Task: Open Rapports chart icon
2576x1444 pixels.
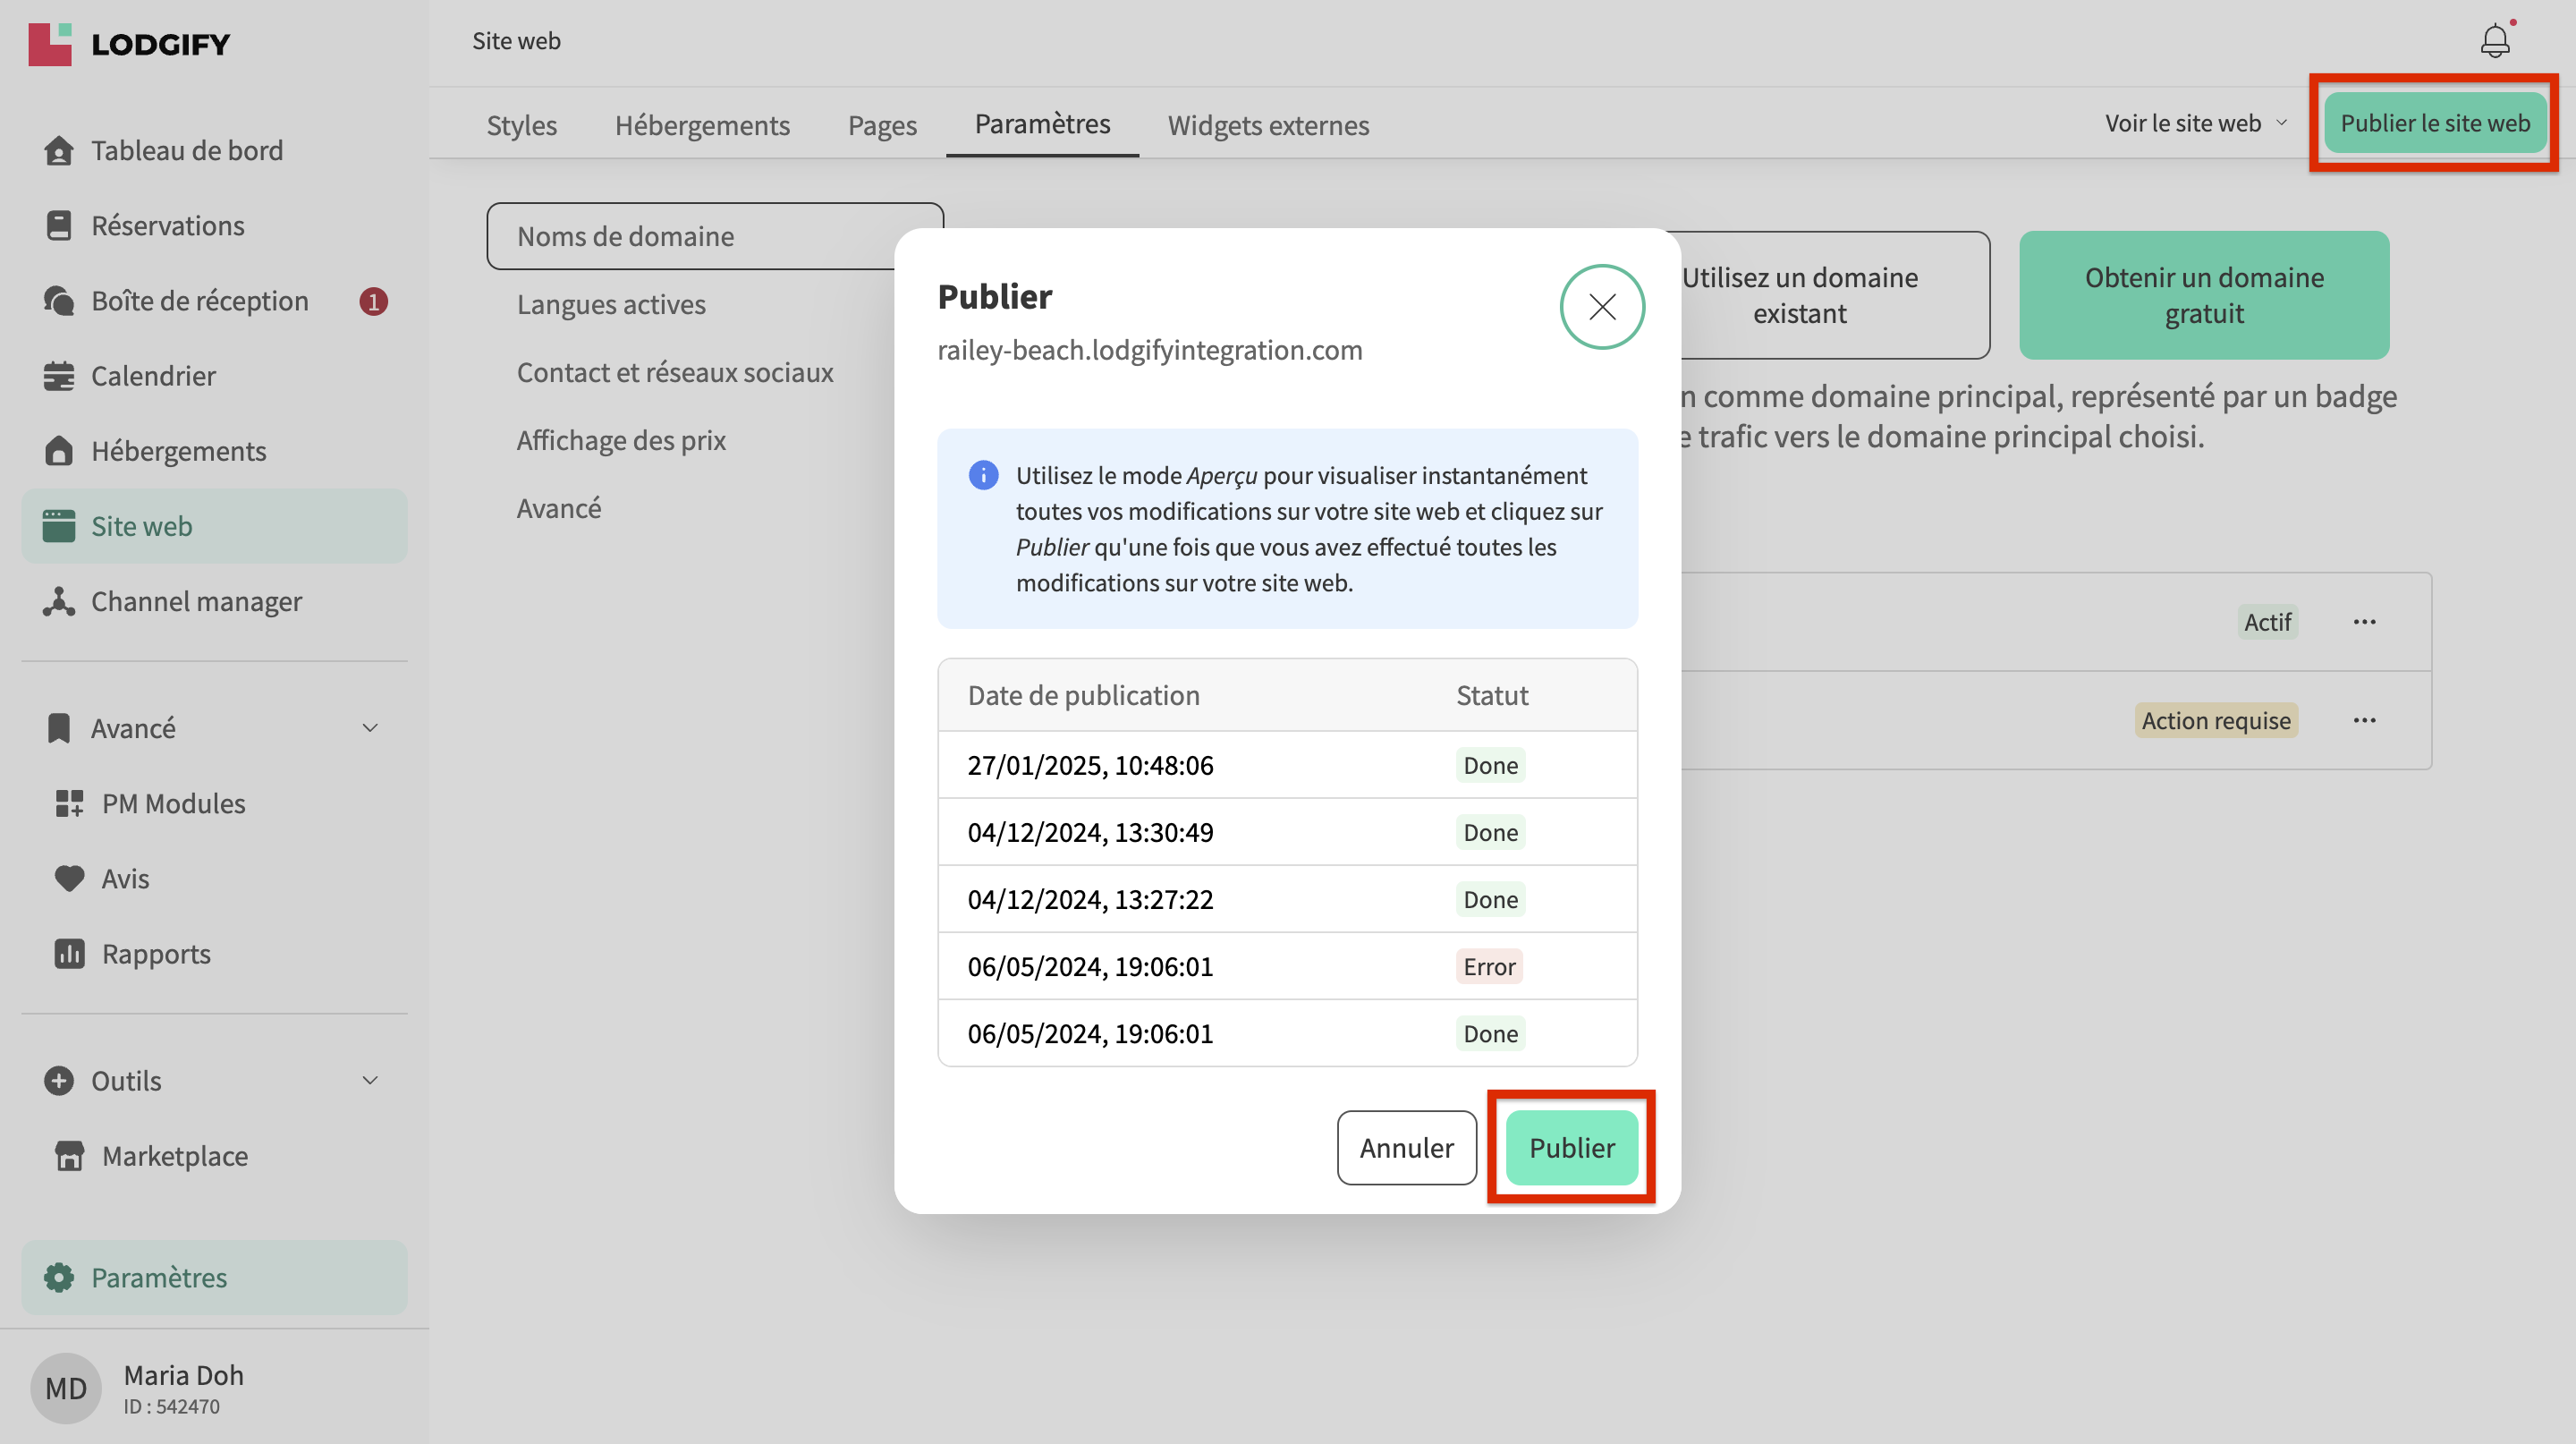Action: coord(69,953)
